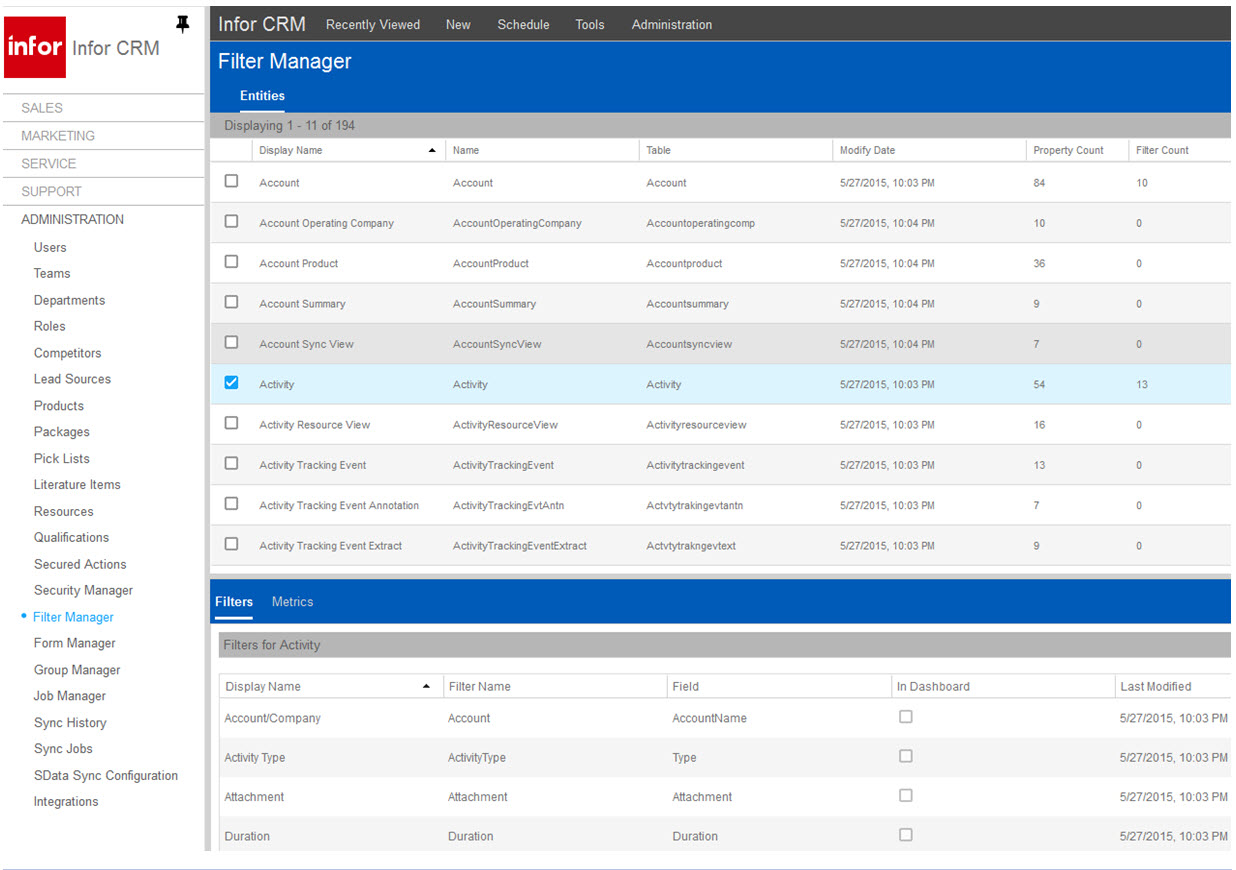
Task: Click the pin icon beside Infor CRM
Action: tap(182, 25)
